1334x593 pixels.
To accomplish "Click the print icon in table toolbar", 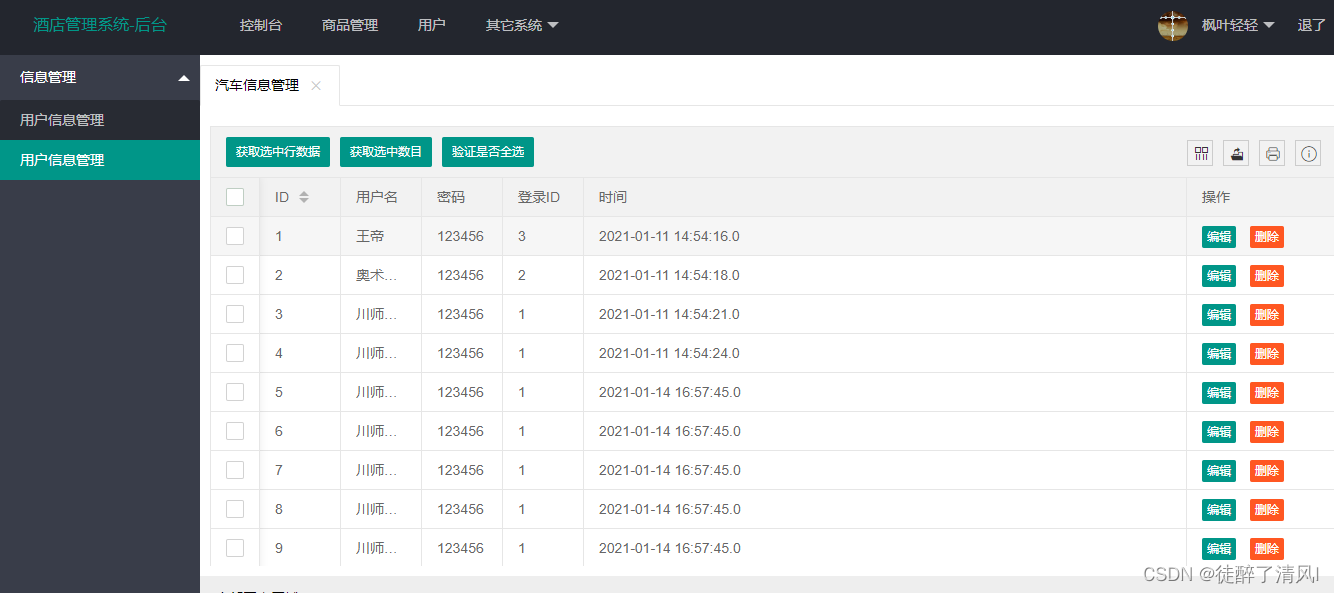I will coord(1272,153).
